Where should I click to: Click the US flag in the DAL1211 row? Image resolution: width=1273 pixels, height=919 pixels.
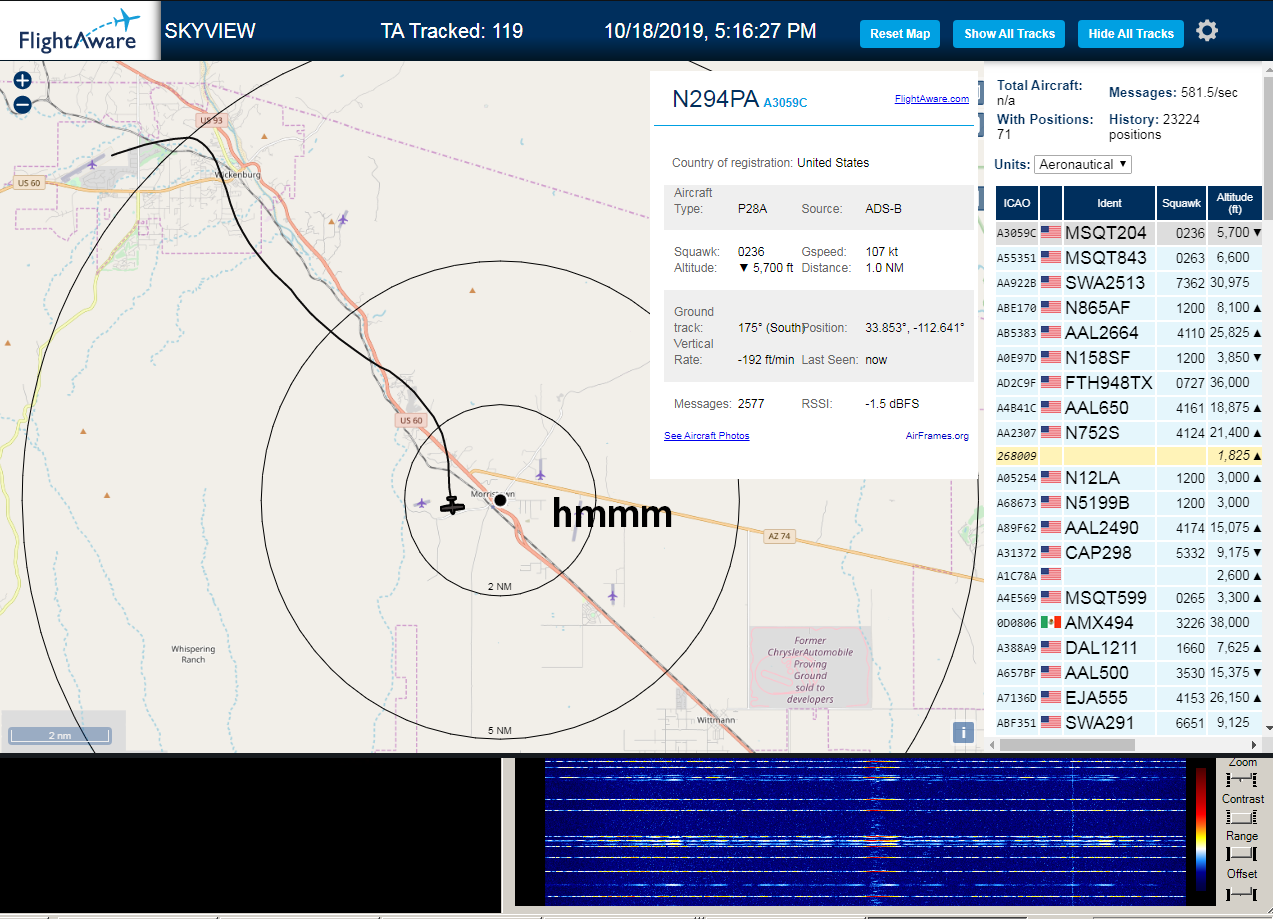pyautogui.click(x=1051, y=647)
